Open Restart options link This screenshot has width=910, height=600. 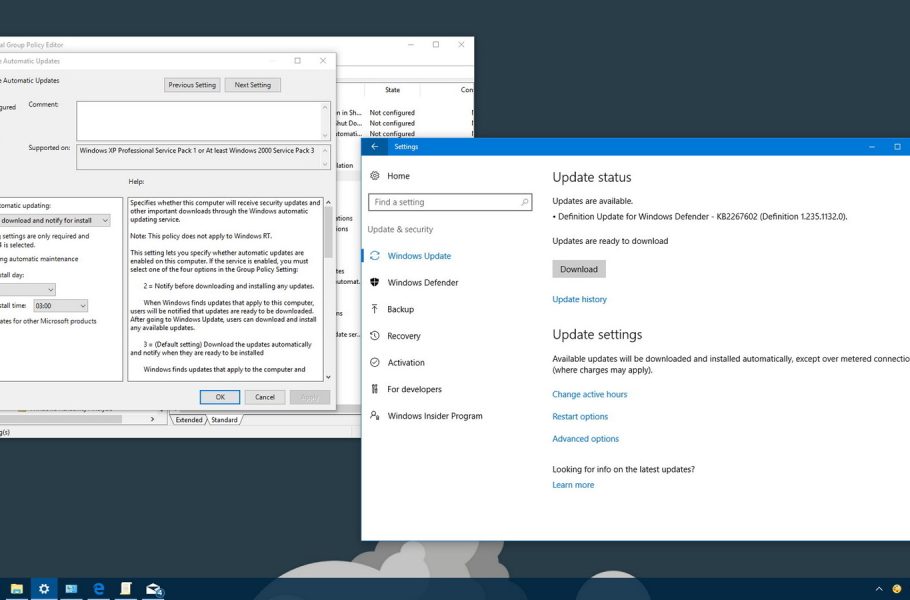coord(580,417)
